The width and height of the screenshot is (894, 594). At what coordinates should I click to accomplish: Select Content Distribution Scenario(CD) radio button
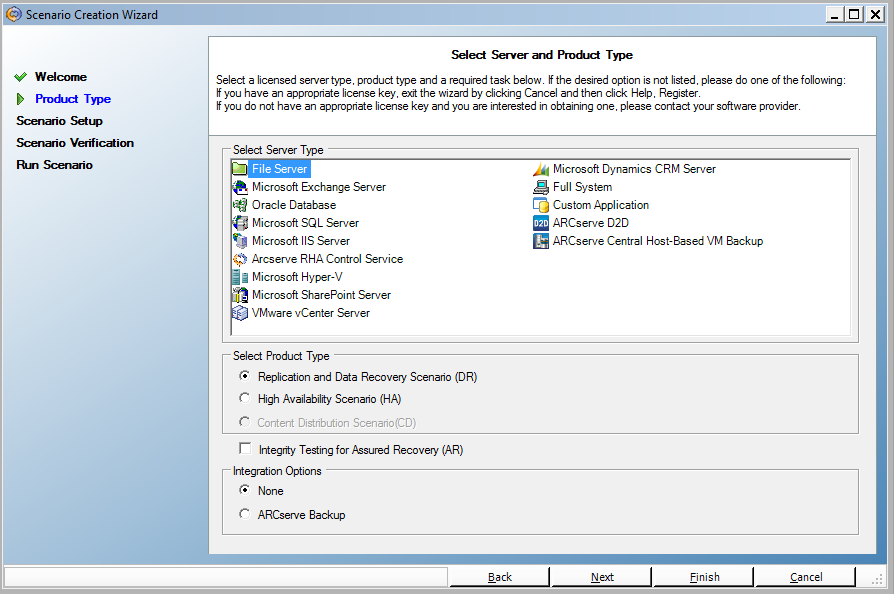pyautogui.click(x=245, y=422)
